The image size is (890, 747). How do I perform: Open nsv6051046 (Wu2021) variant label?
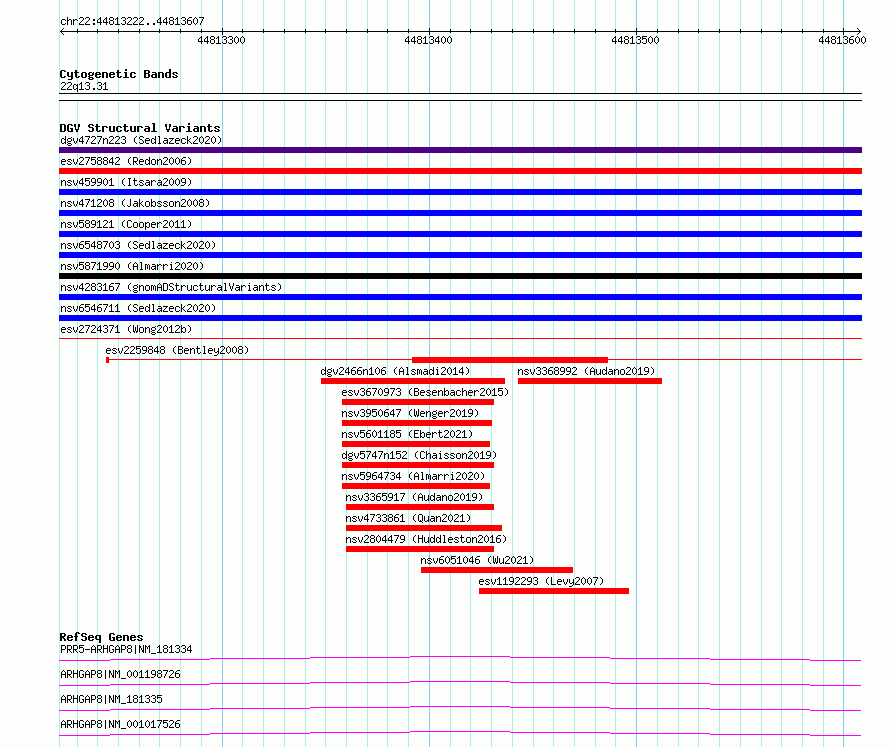click(477, 560)
